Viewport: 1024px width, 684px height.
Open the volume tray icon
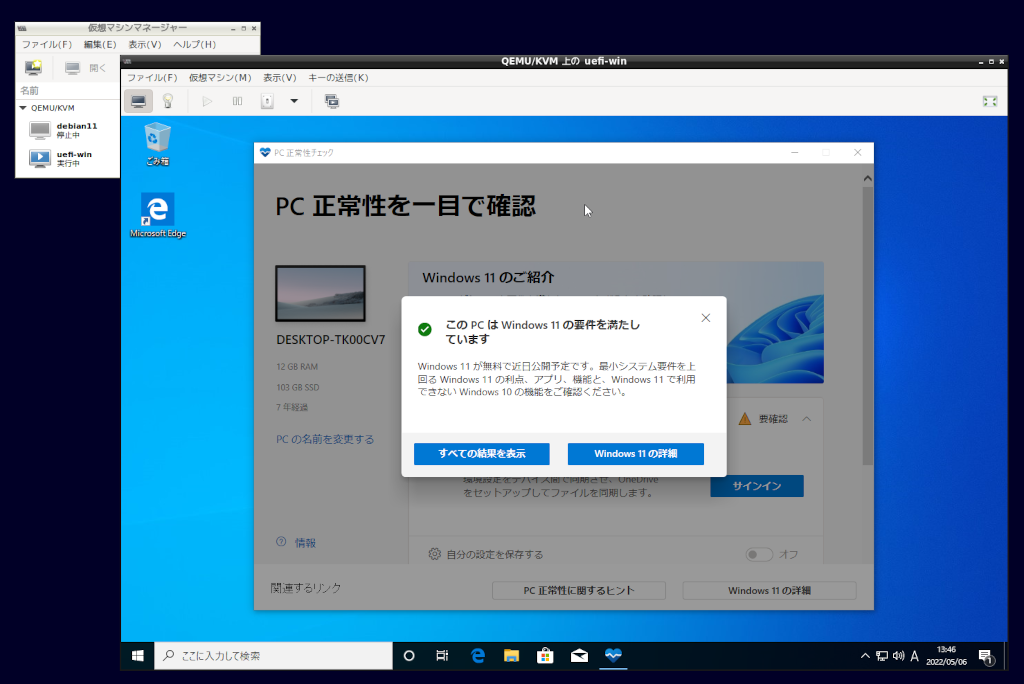click(899, 656)
